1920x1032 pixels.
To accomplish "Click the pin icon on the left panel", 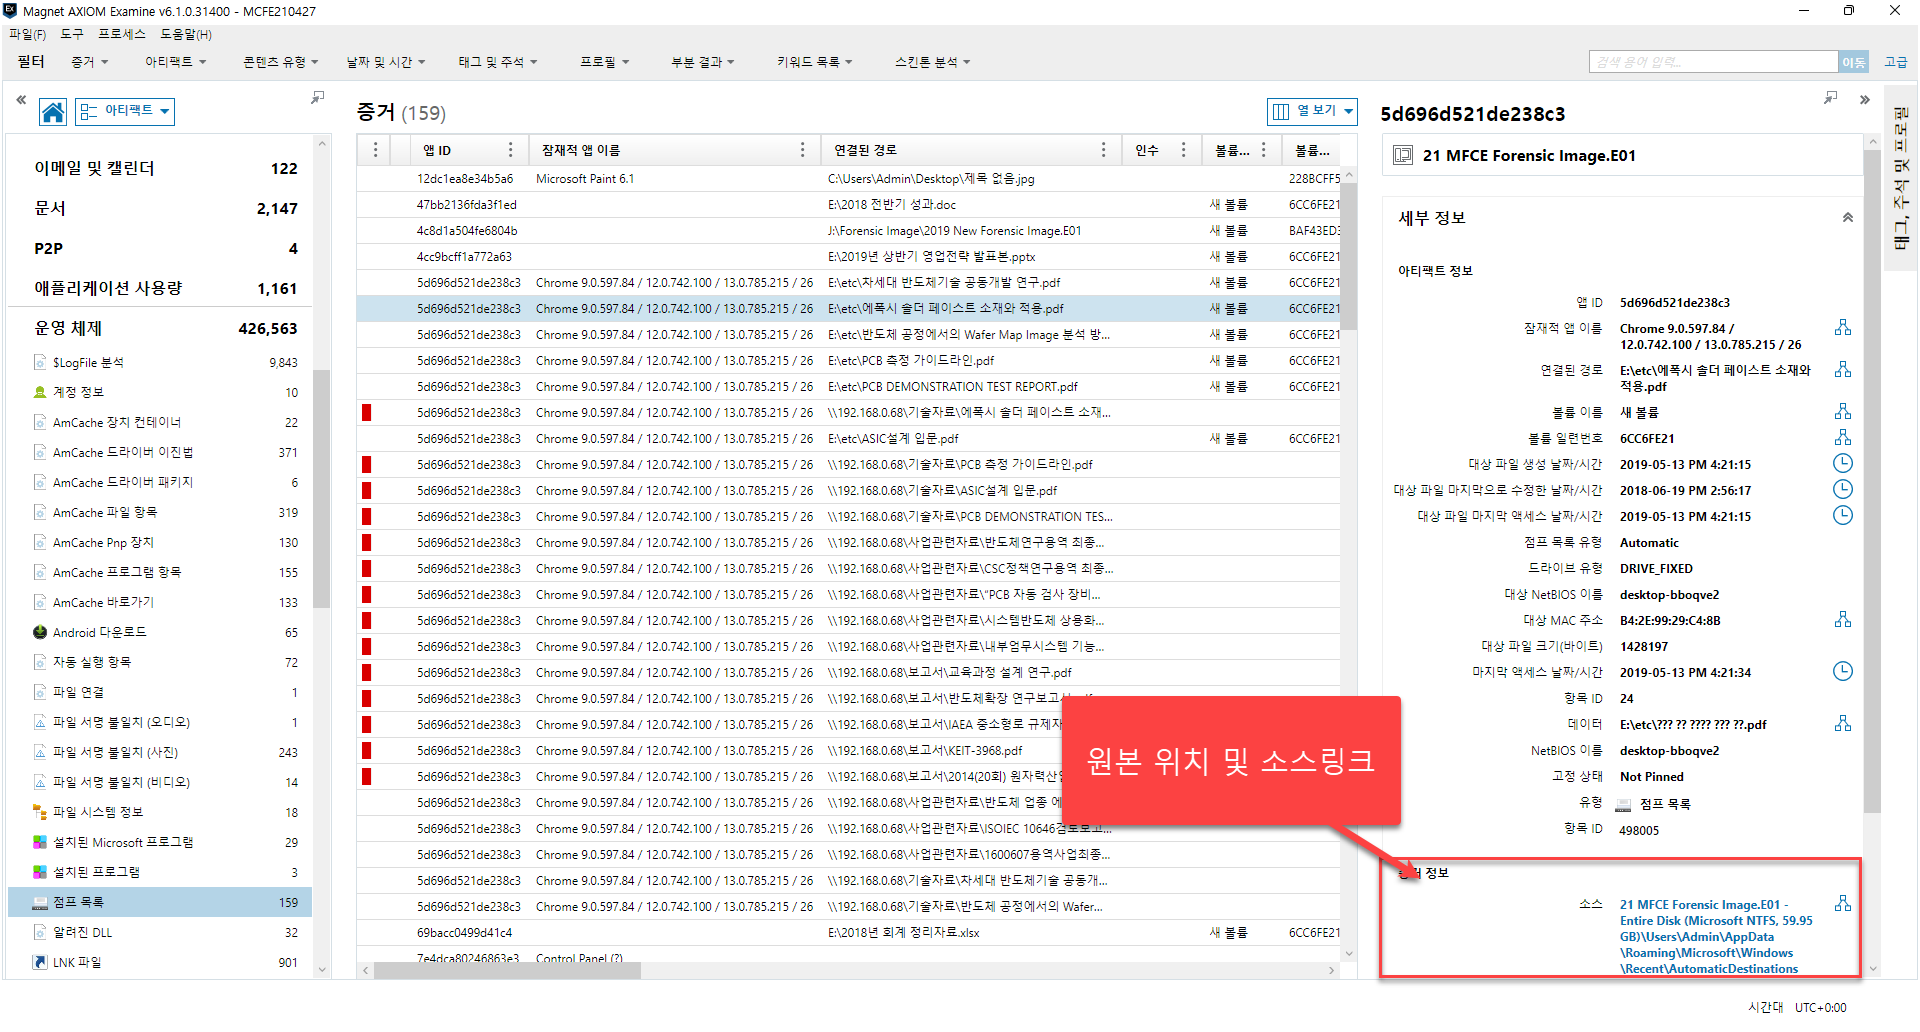I will click(317, 98).
